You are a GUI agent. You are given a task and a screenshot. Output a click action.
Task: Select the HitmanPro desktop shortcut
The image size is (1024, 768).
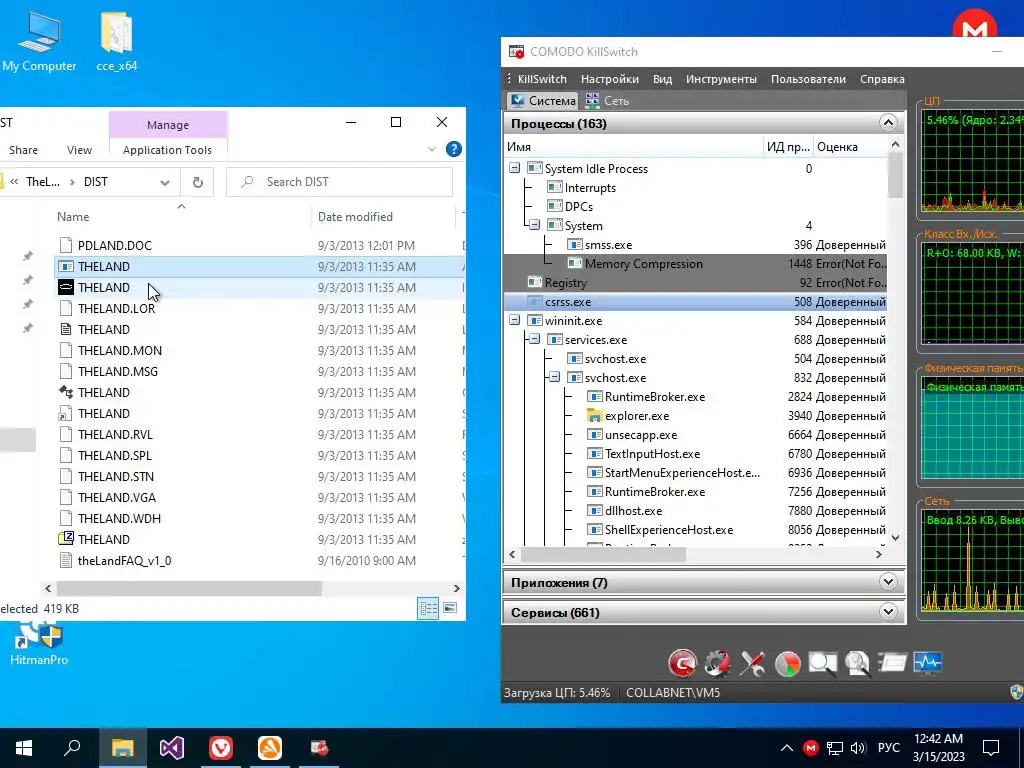click(x=39, y=644)
